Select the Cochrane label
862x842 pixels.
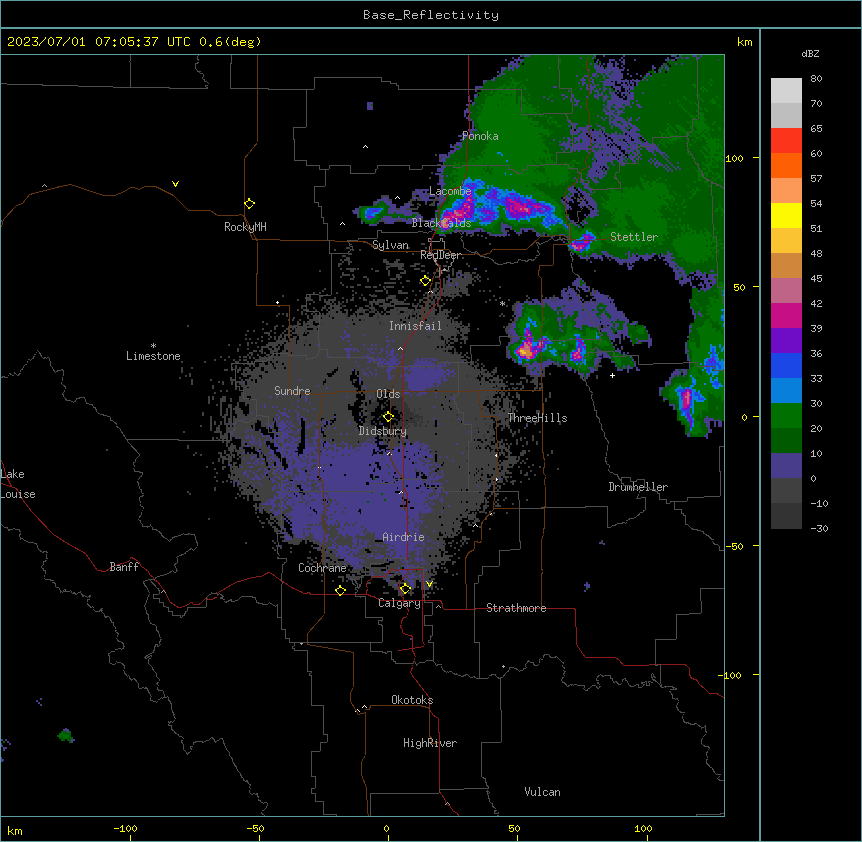(322, 568)
